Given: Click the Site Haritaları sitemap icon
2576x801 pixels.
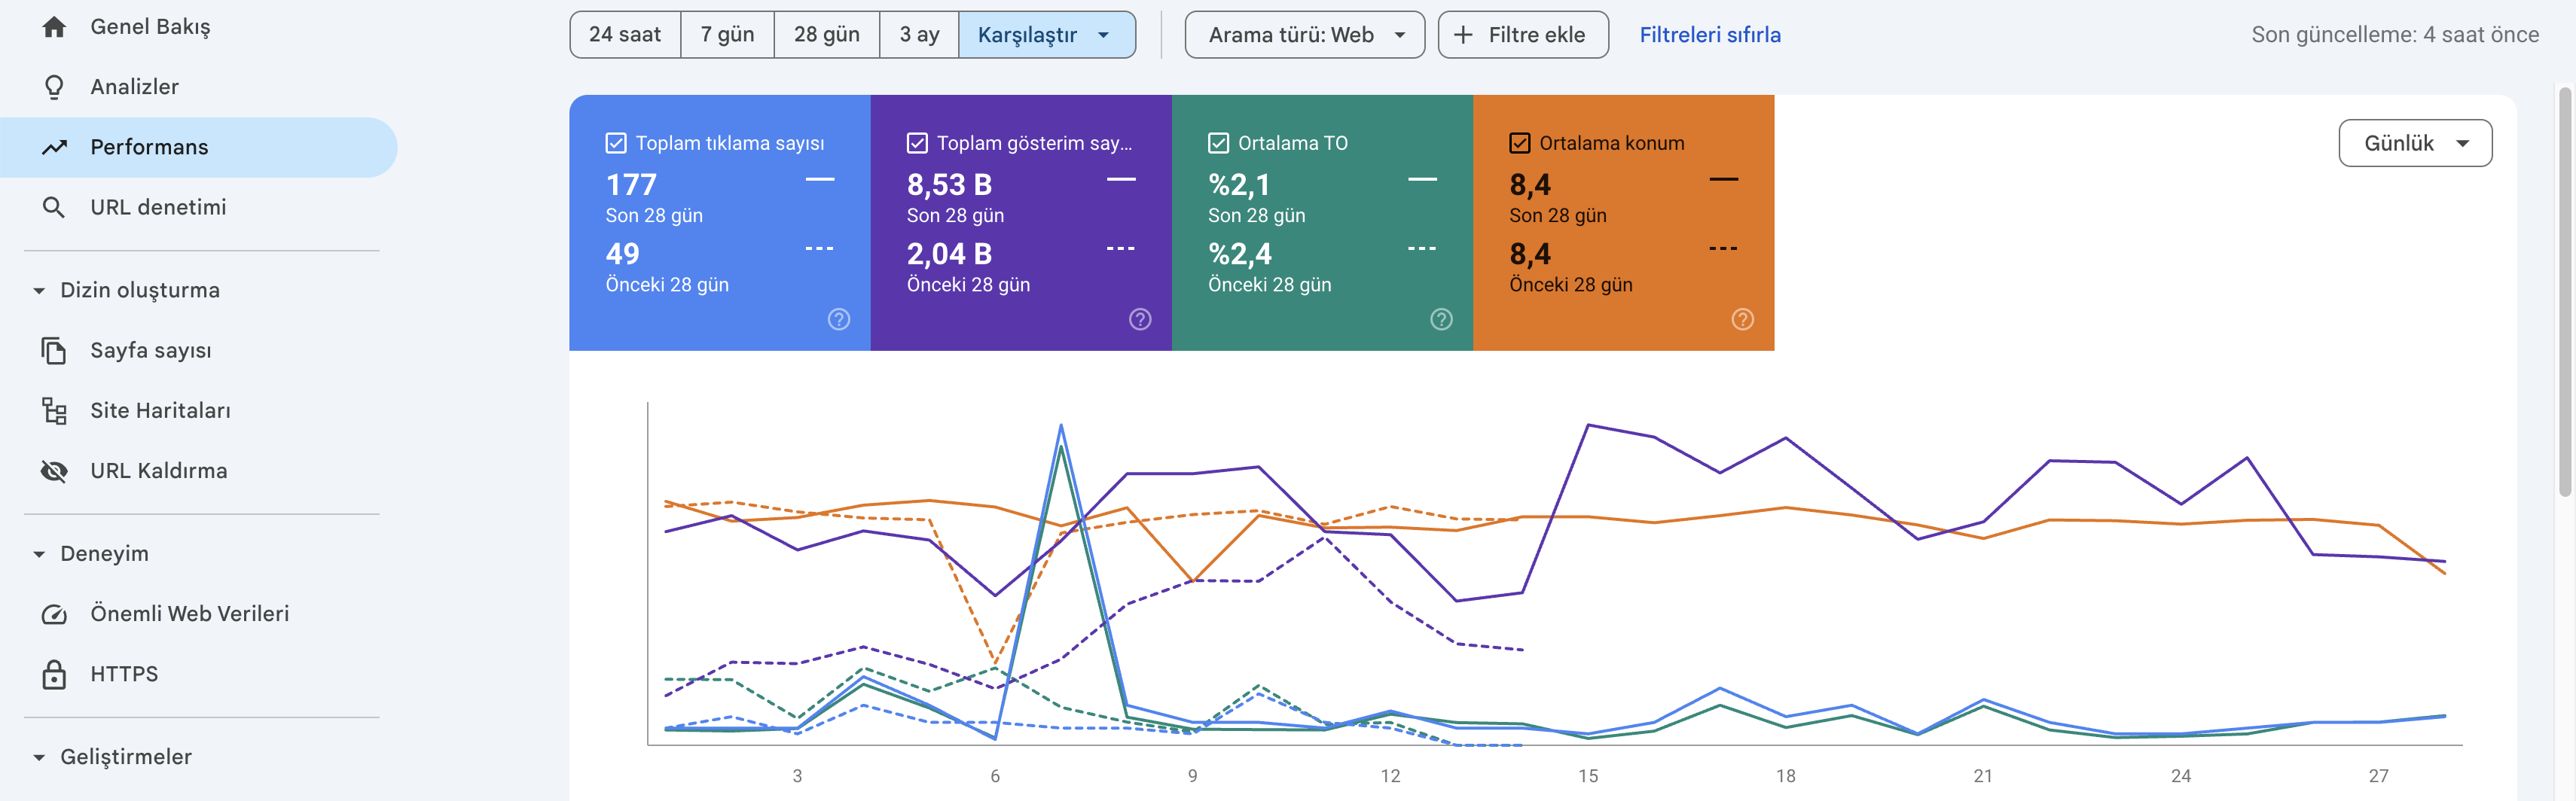Looking at the screenshot, I should (x=54, y=410).
